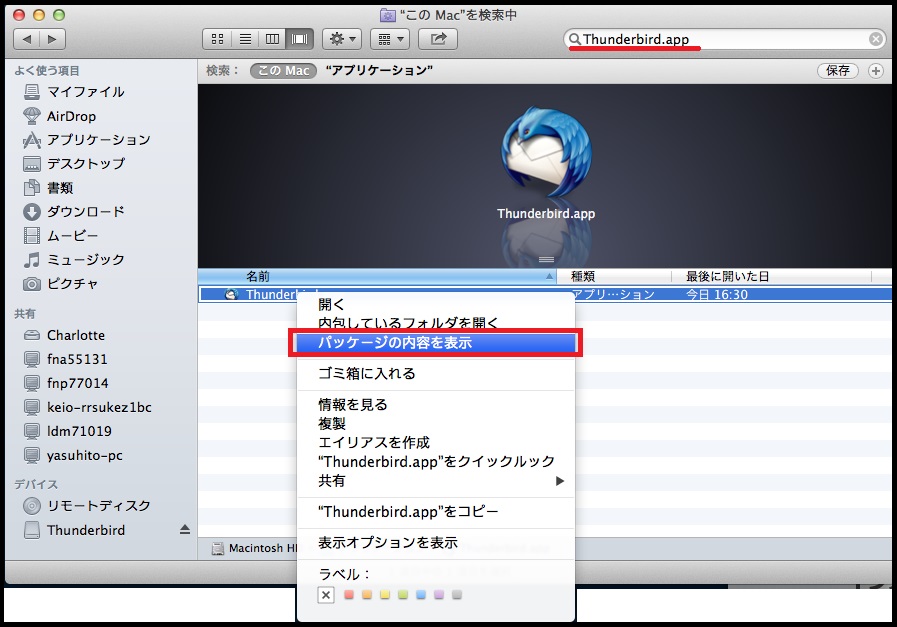This screenshot has width=897, height=627.
Task: Switch to column view mode
Action: tap(272, 39)
